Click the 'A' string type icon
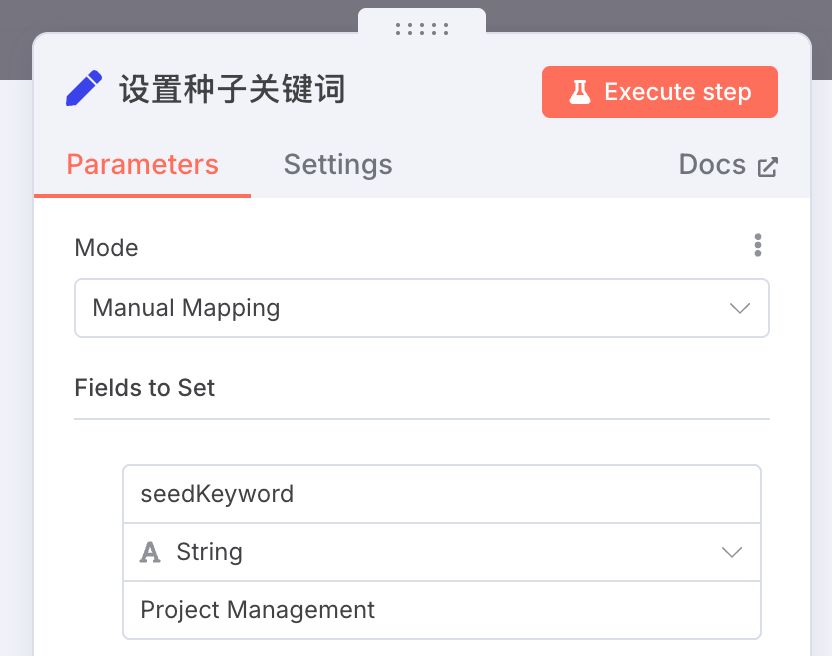 pyautogui.click(x=150, y=552)
